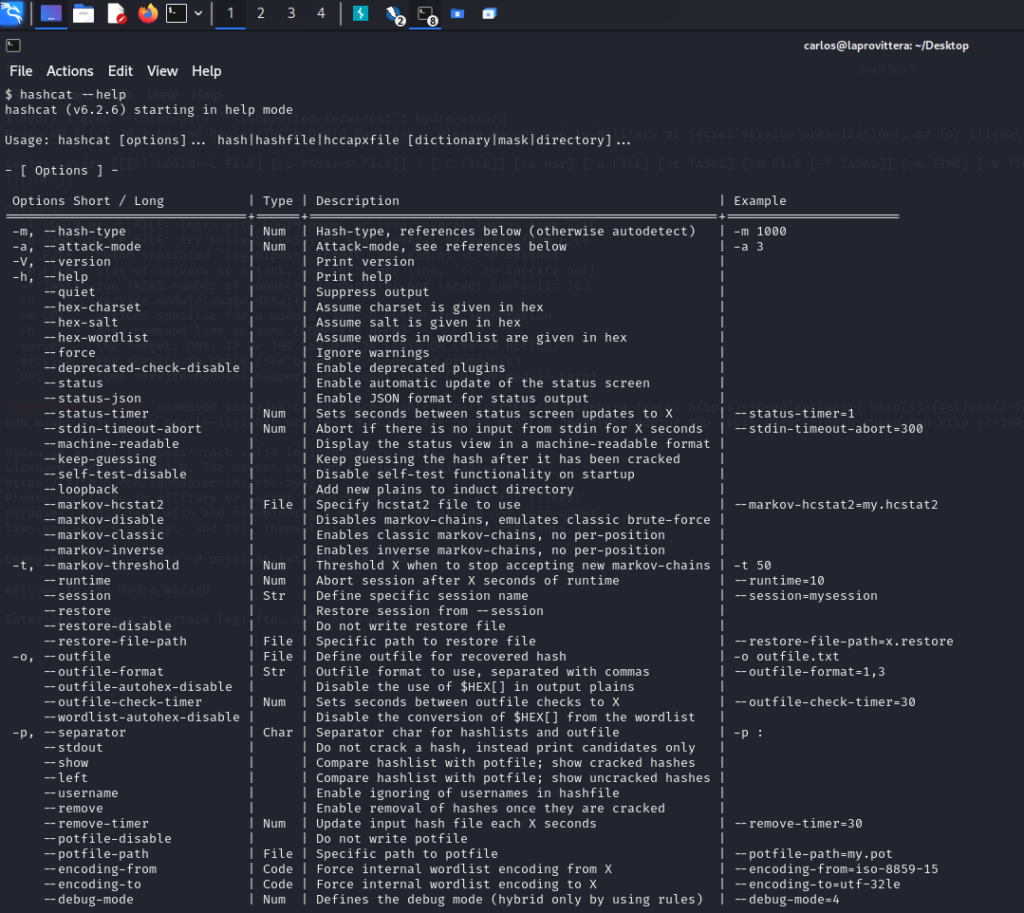1024x913 pixels.
Task: Open the View menu in terminal
Action: point(162,71)
